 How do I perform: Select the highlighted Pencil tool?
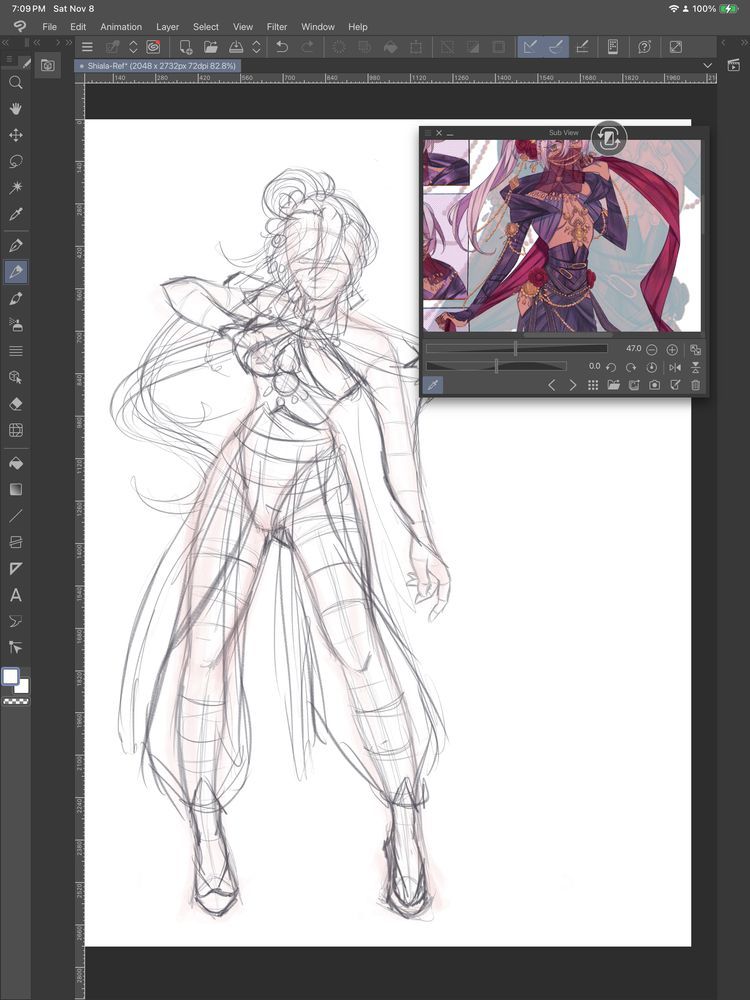tap(16, 272)
